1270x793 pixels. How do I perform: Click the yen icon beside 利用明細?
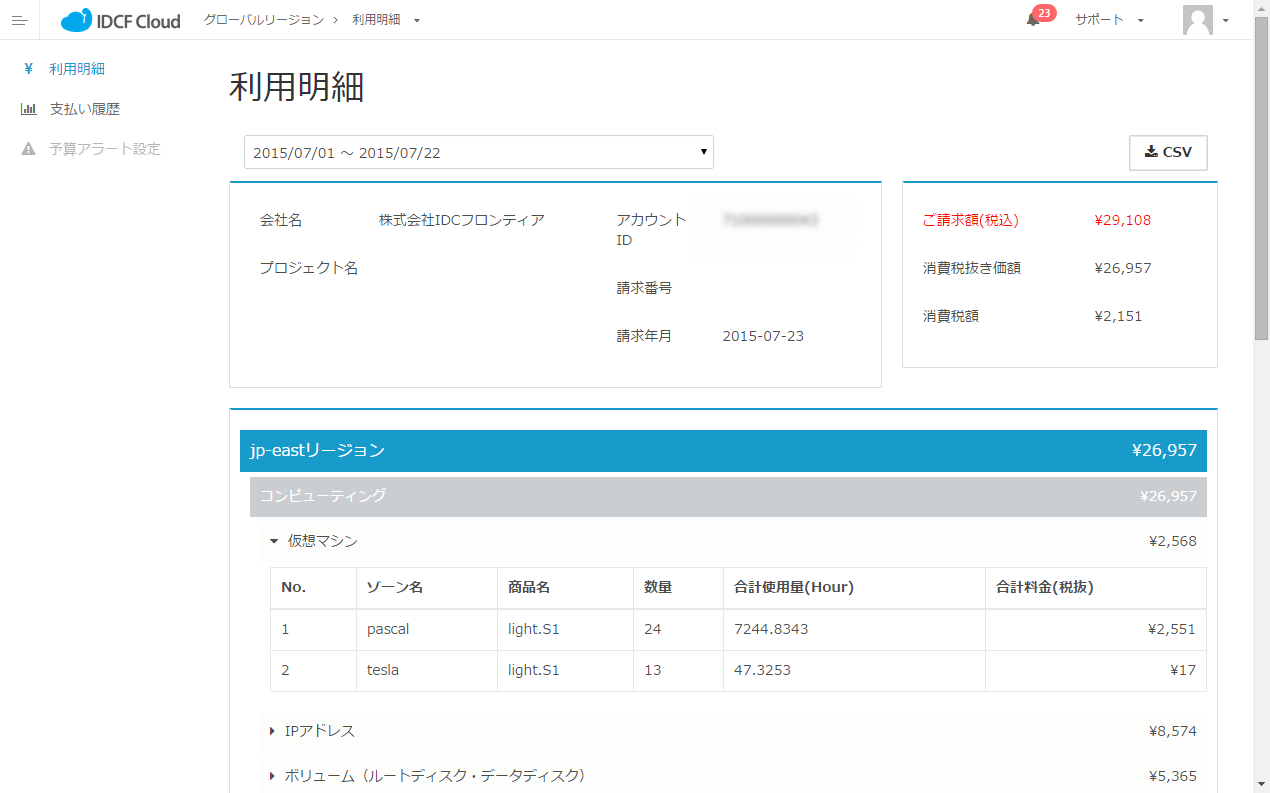29,69
